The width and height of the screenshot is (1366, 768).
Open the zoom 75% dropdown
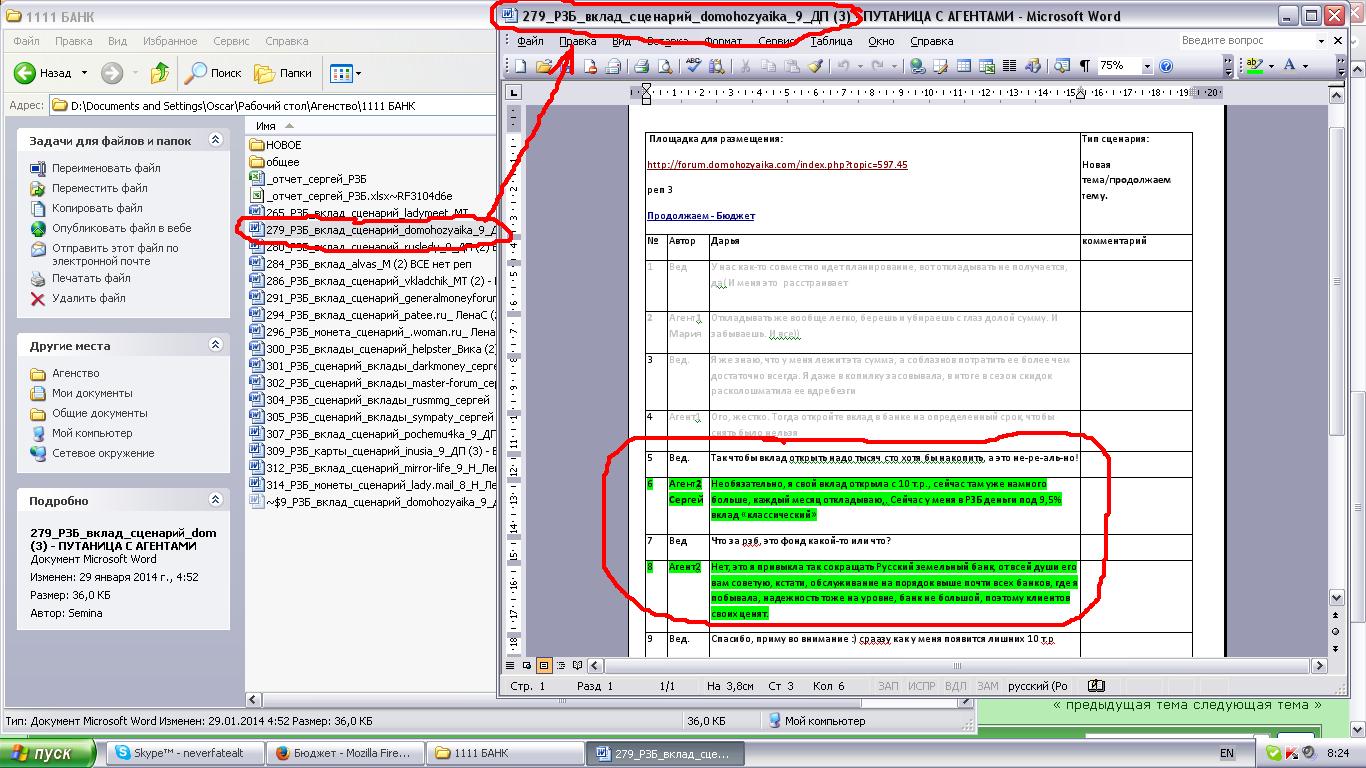1147,66
